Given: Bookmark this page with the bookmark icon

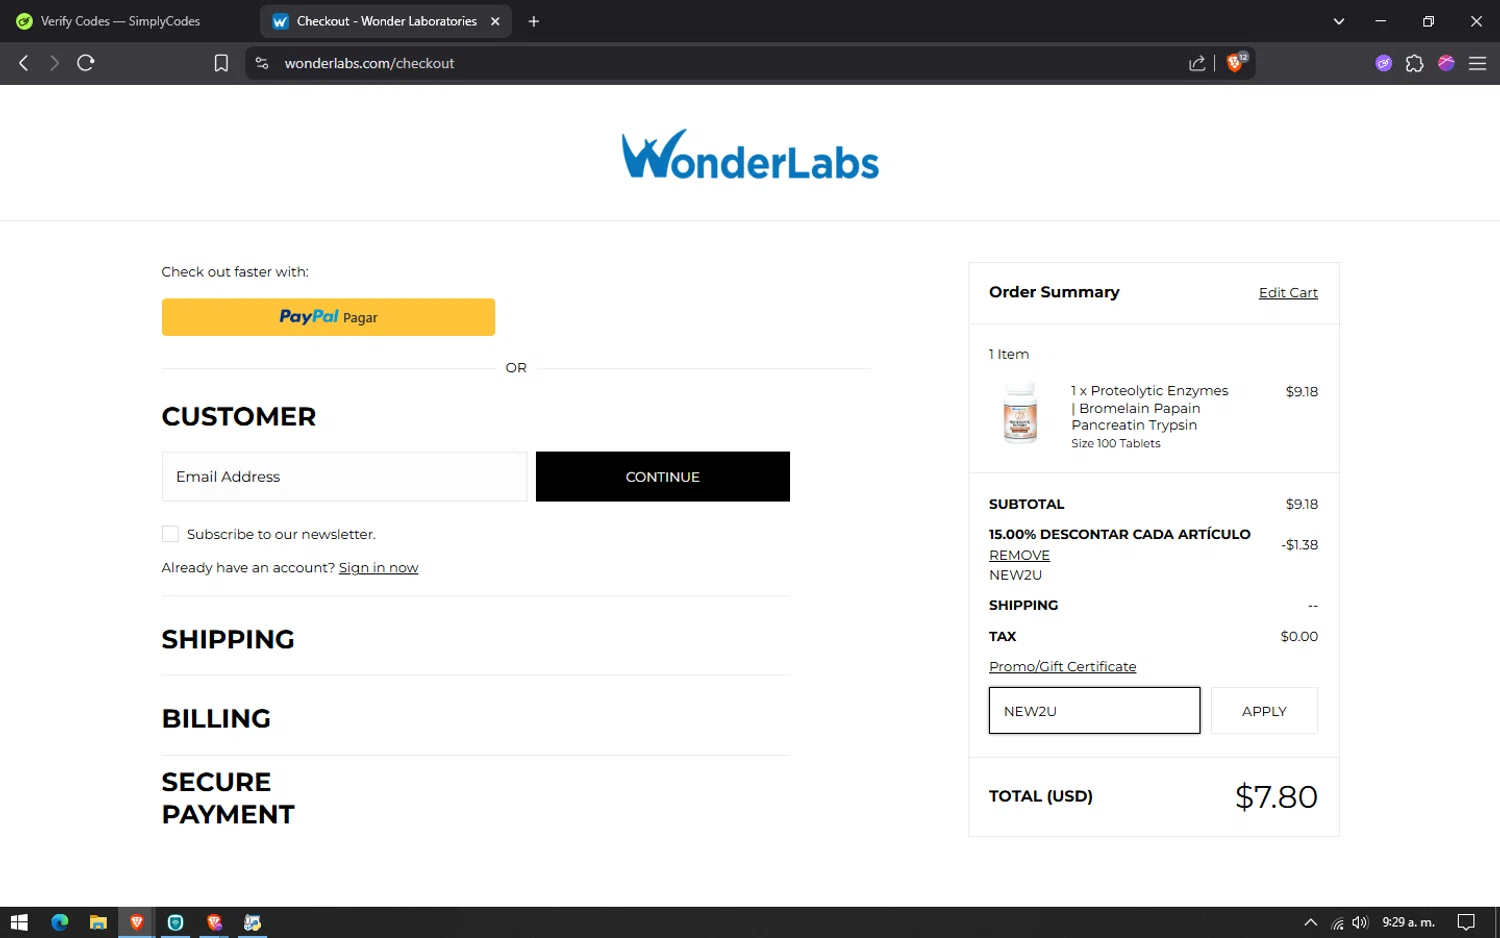Looking at the screenshot, I should pos(221,63).
